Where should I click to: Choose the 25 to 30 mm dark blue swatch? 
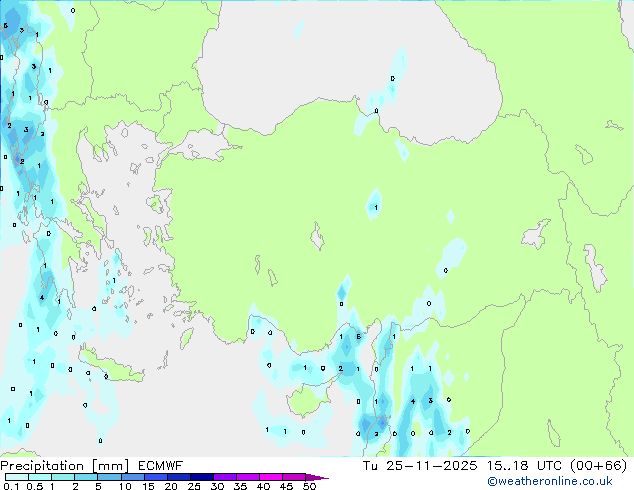coord(201,477)
